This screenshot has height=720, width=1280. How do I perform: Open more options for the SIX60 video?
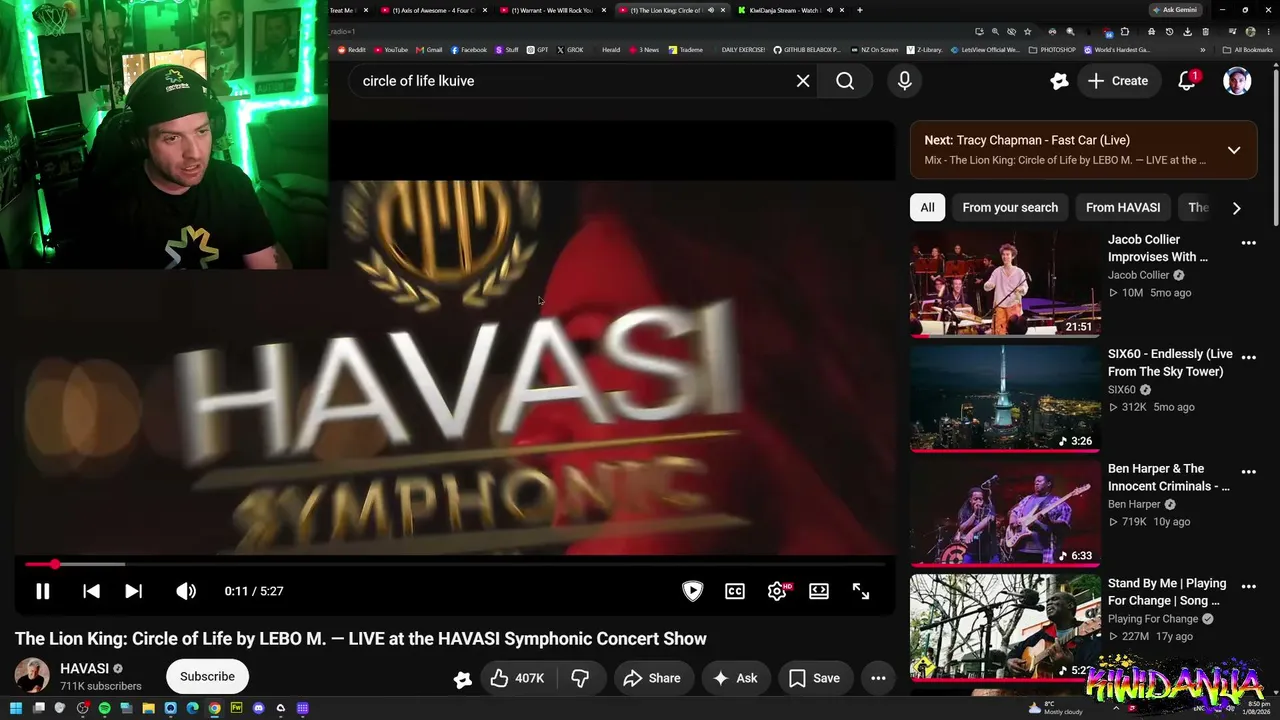coord(1248,357)
